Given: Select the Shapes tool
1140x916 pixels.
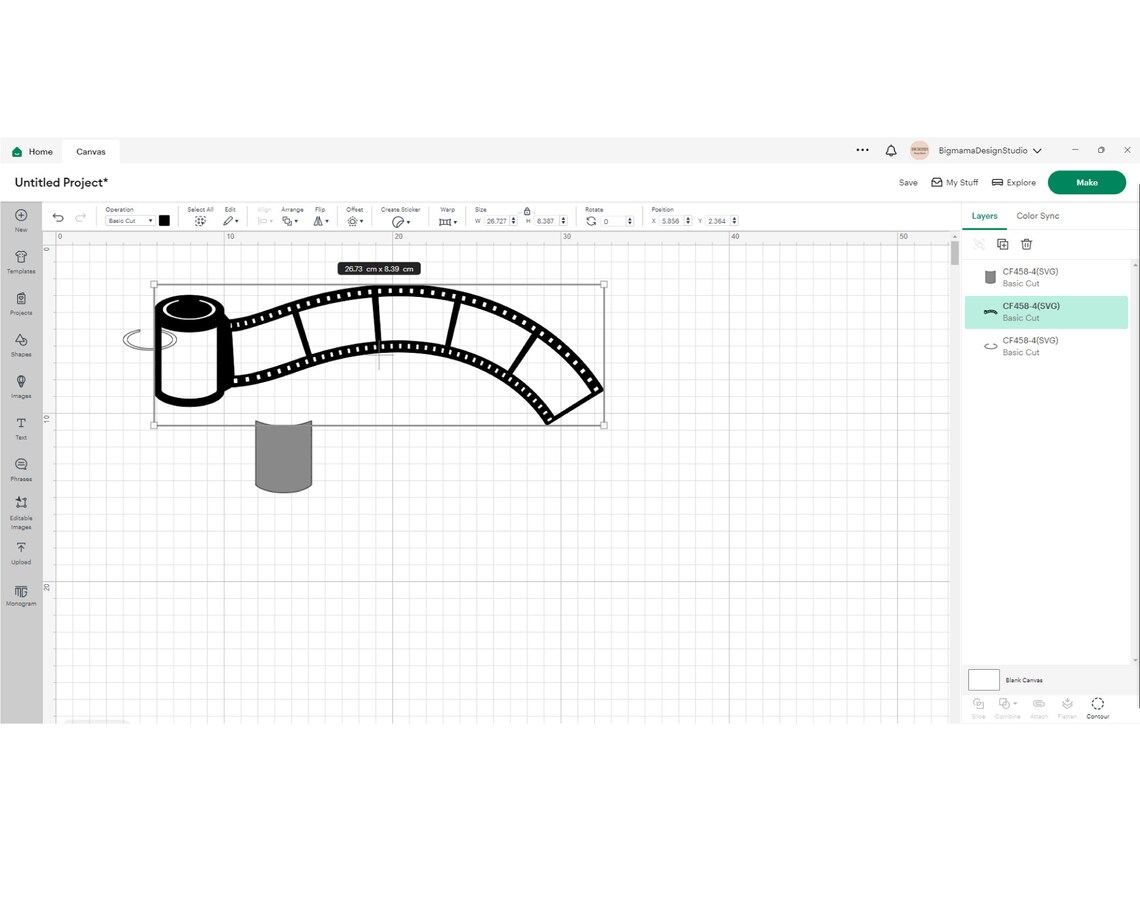Looking at the screenshot, I should point(21,345).
